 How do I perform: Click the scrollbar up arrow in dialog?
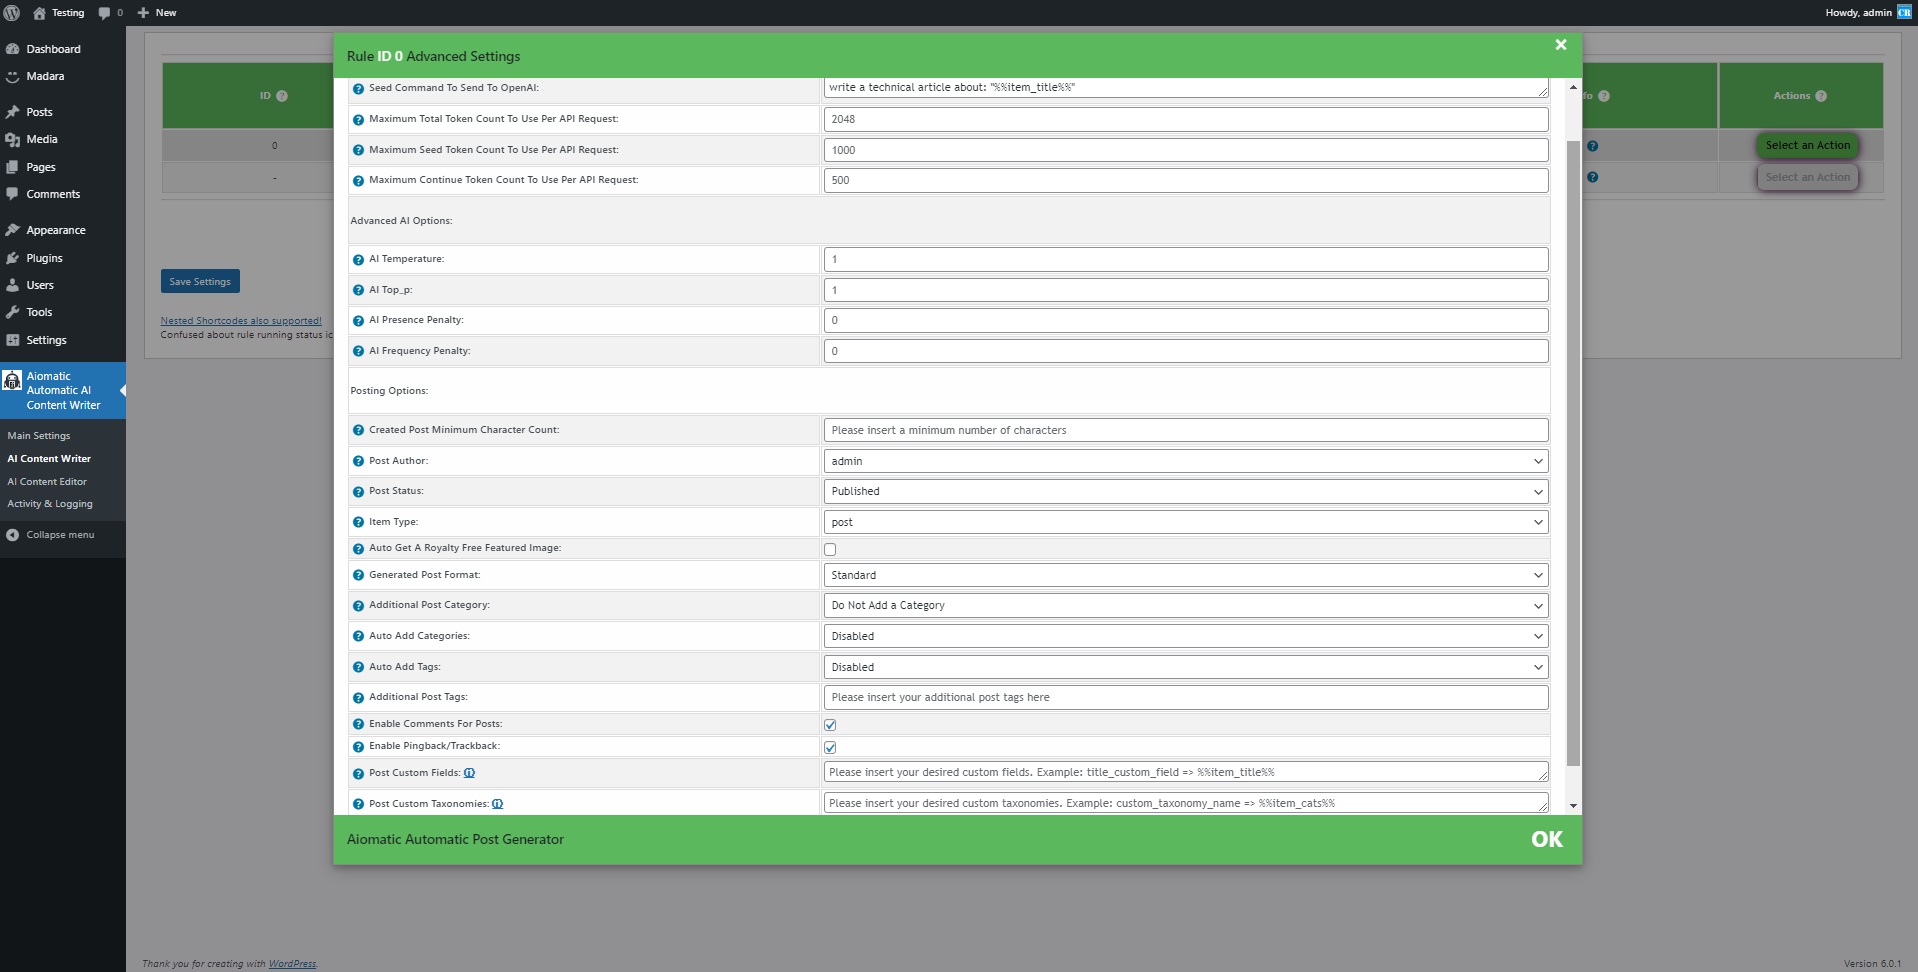pyautogui.click(x=1573, y=88)
